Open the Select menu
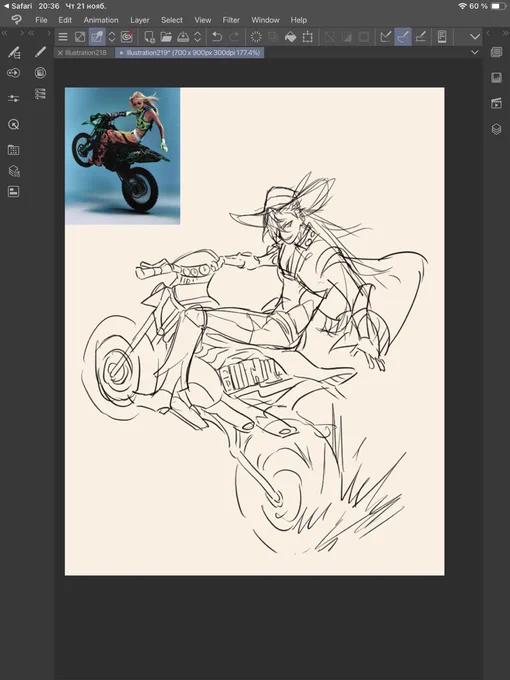Image resolution: width=510 pixels, height=680 pixels. [x=172, y=20]
